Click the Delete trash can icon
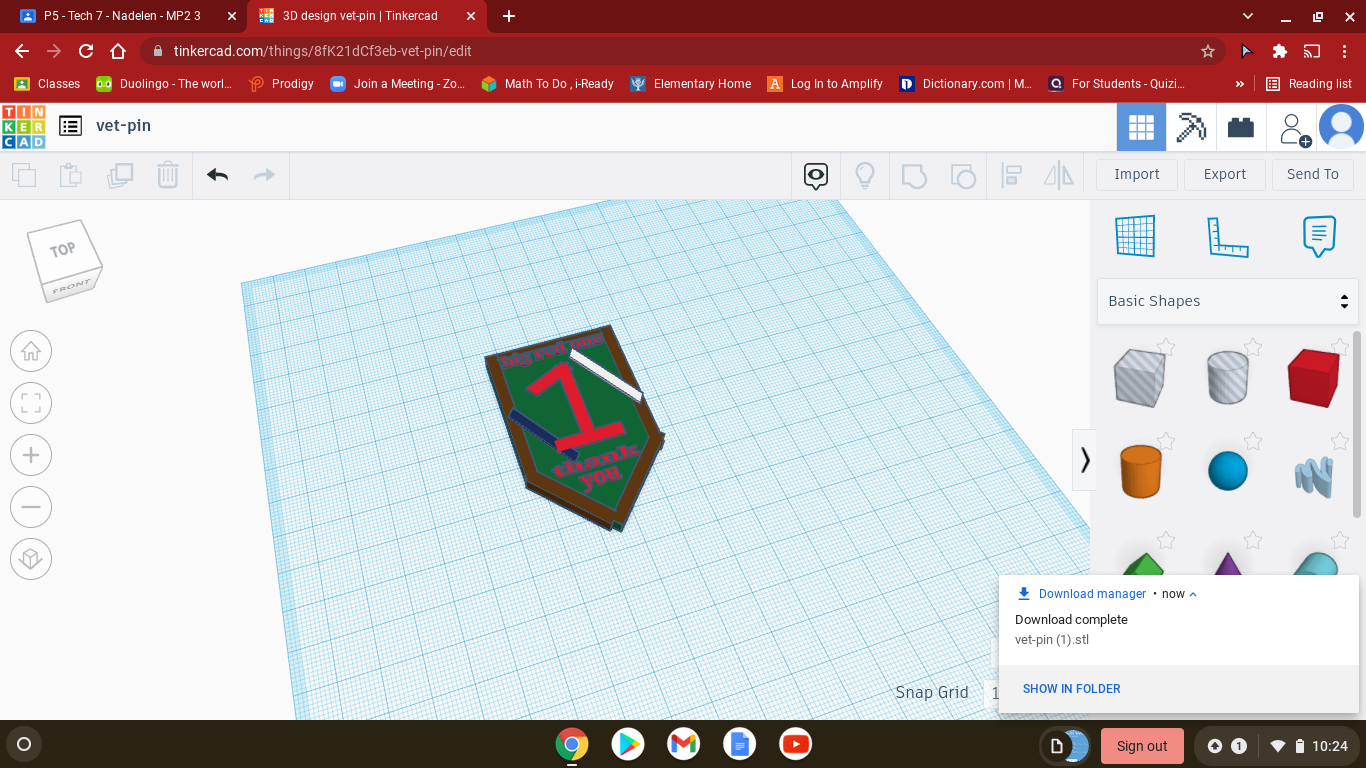 click(x=167, y=175)
